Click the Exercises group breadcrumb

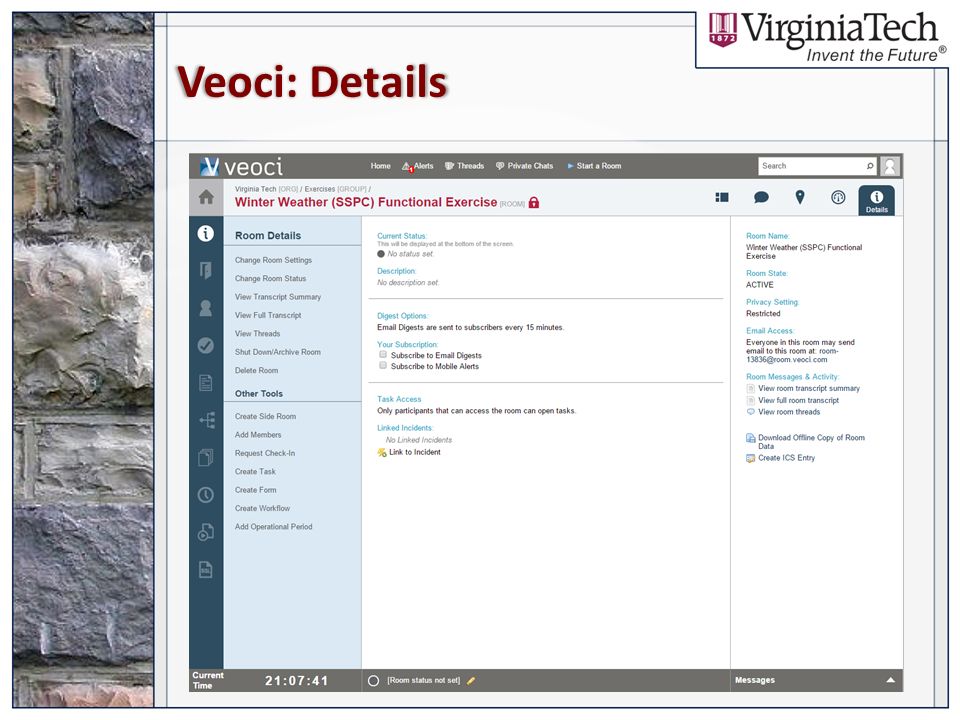[x=320, y=189]
